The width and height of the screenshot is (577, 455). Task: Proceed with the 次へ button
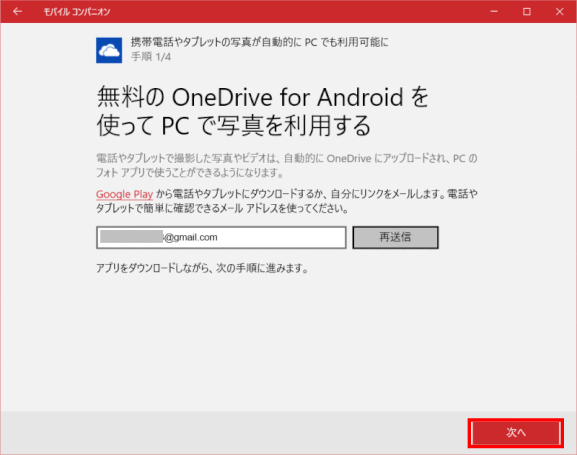[516, 433]
